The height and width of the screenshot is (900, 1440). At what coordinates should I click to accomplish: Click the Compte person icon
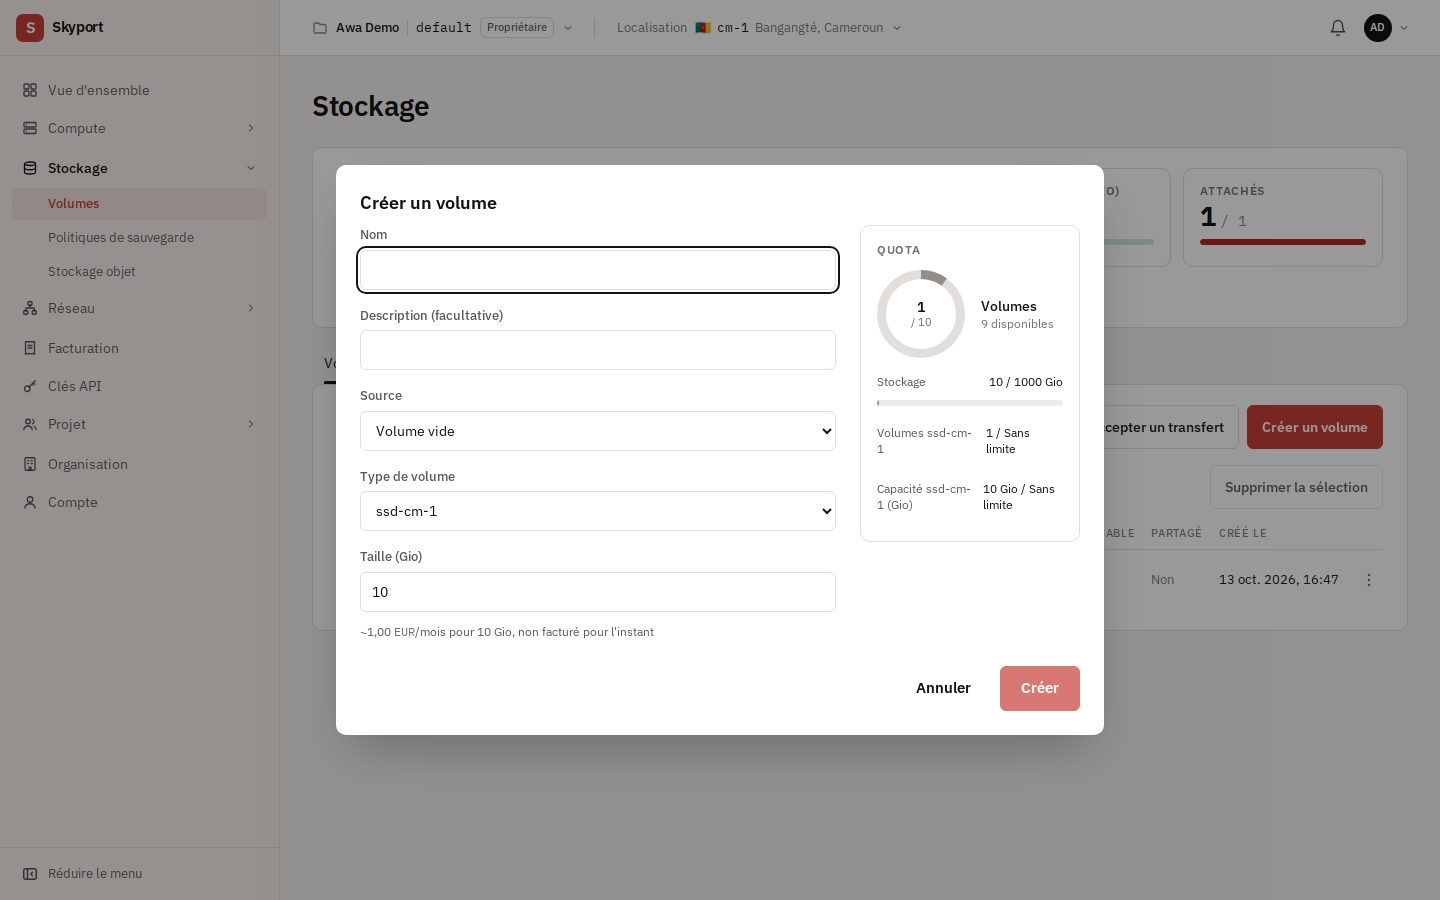click(30, 502)
